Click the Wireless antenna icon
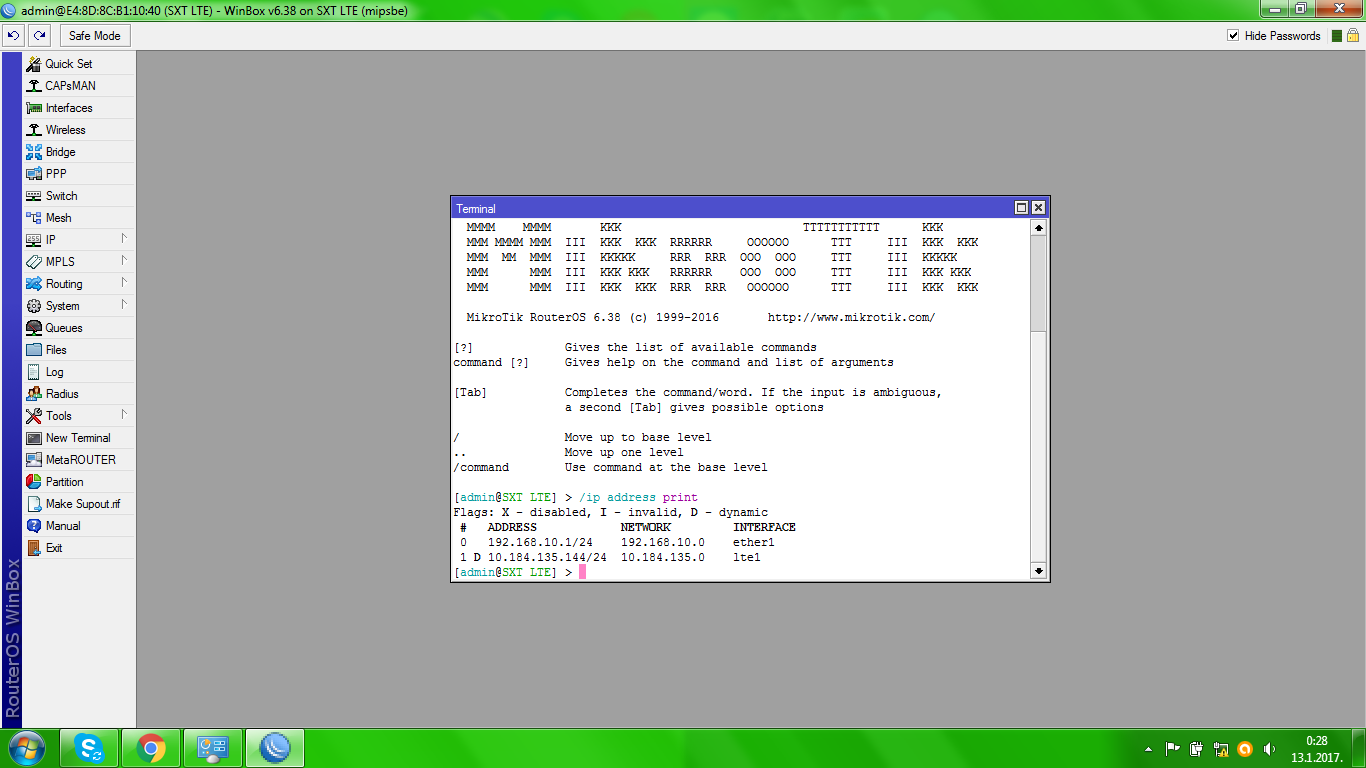Viewport: 1366px width, 768px height. [34, 130]
